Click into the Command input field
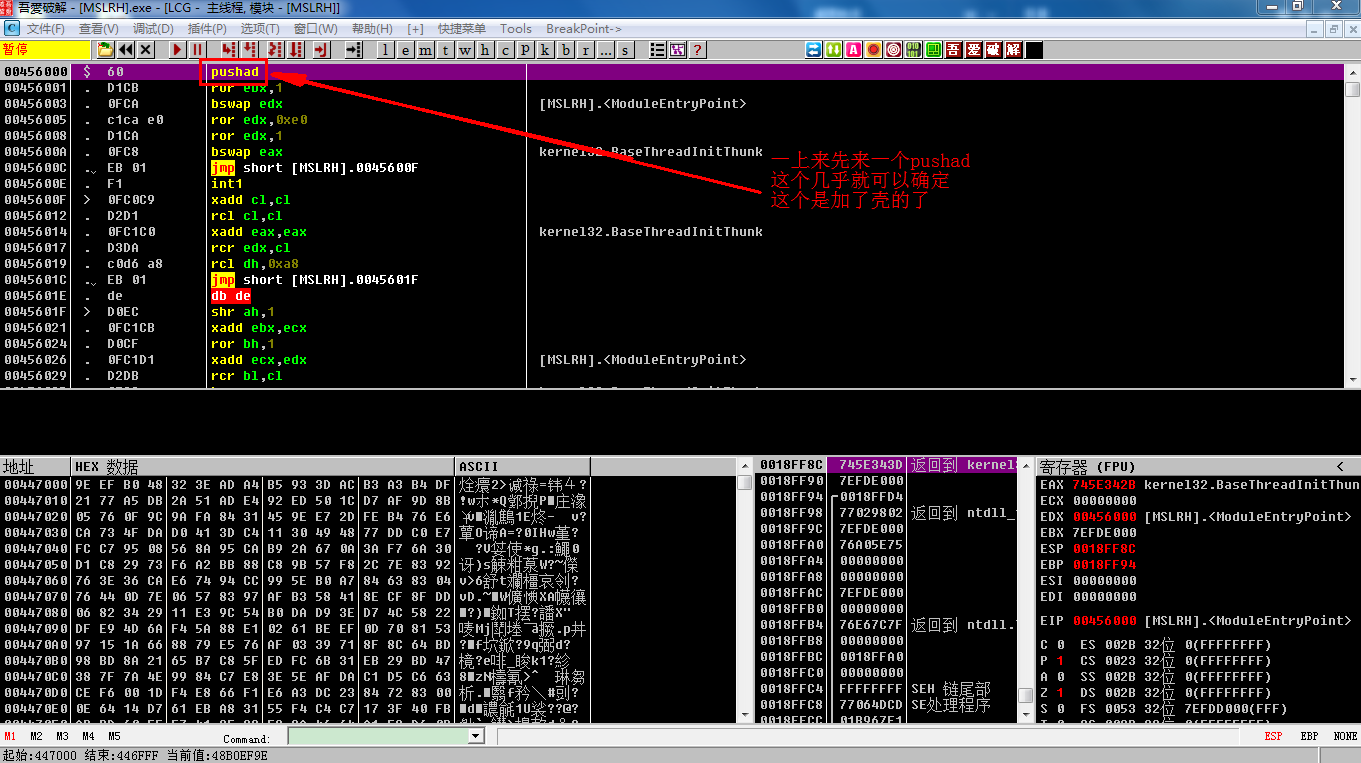The image size is (1361, 763). 378,736
